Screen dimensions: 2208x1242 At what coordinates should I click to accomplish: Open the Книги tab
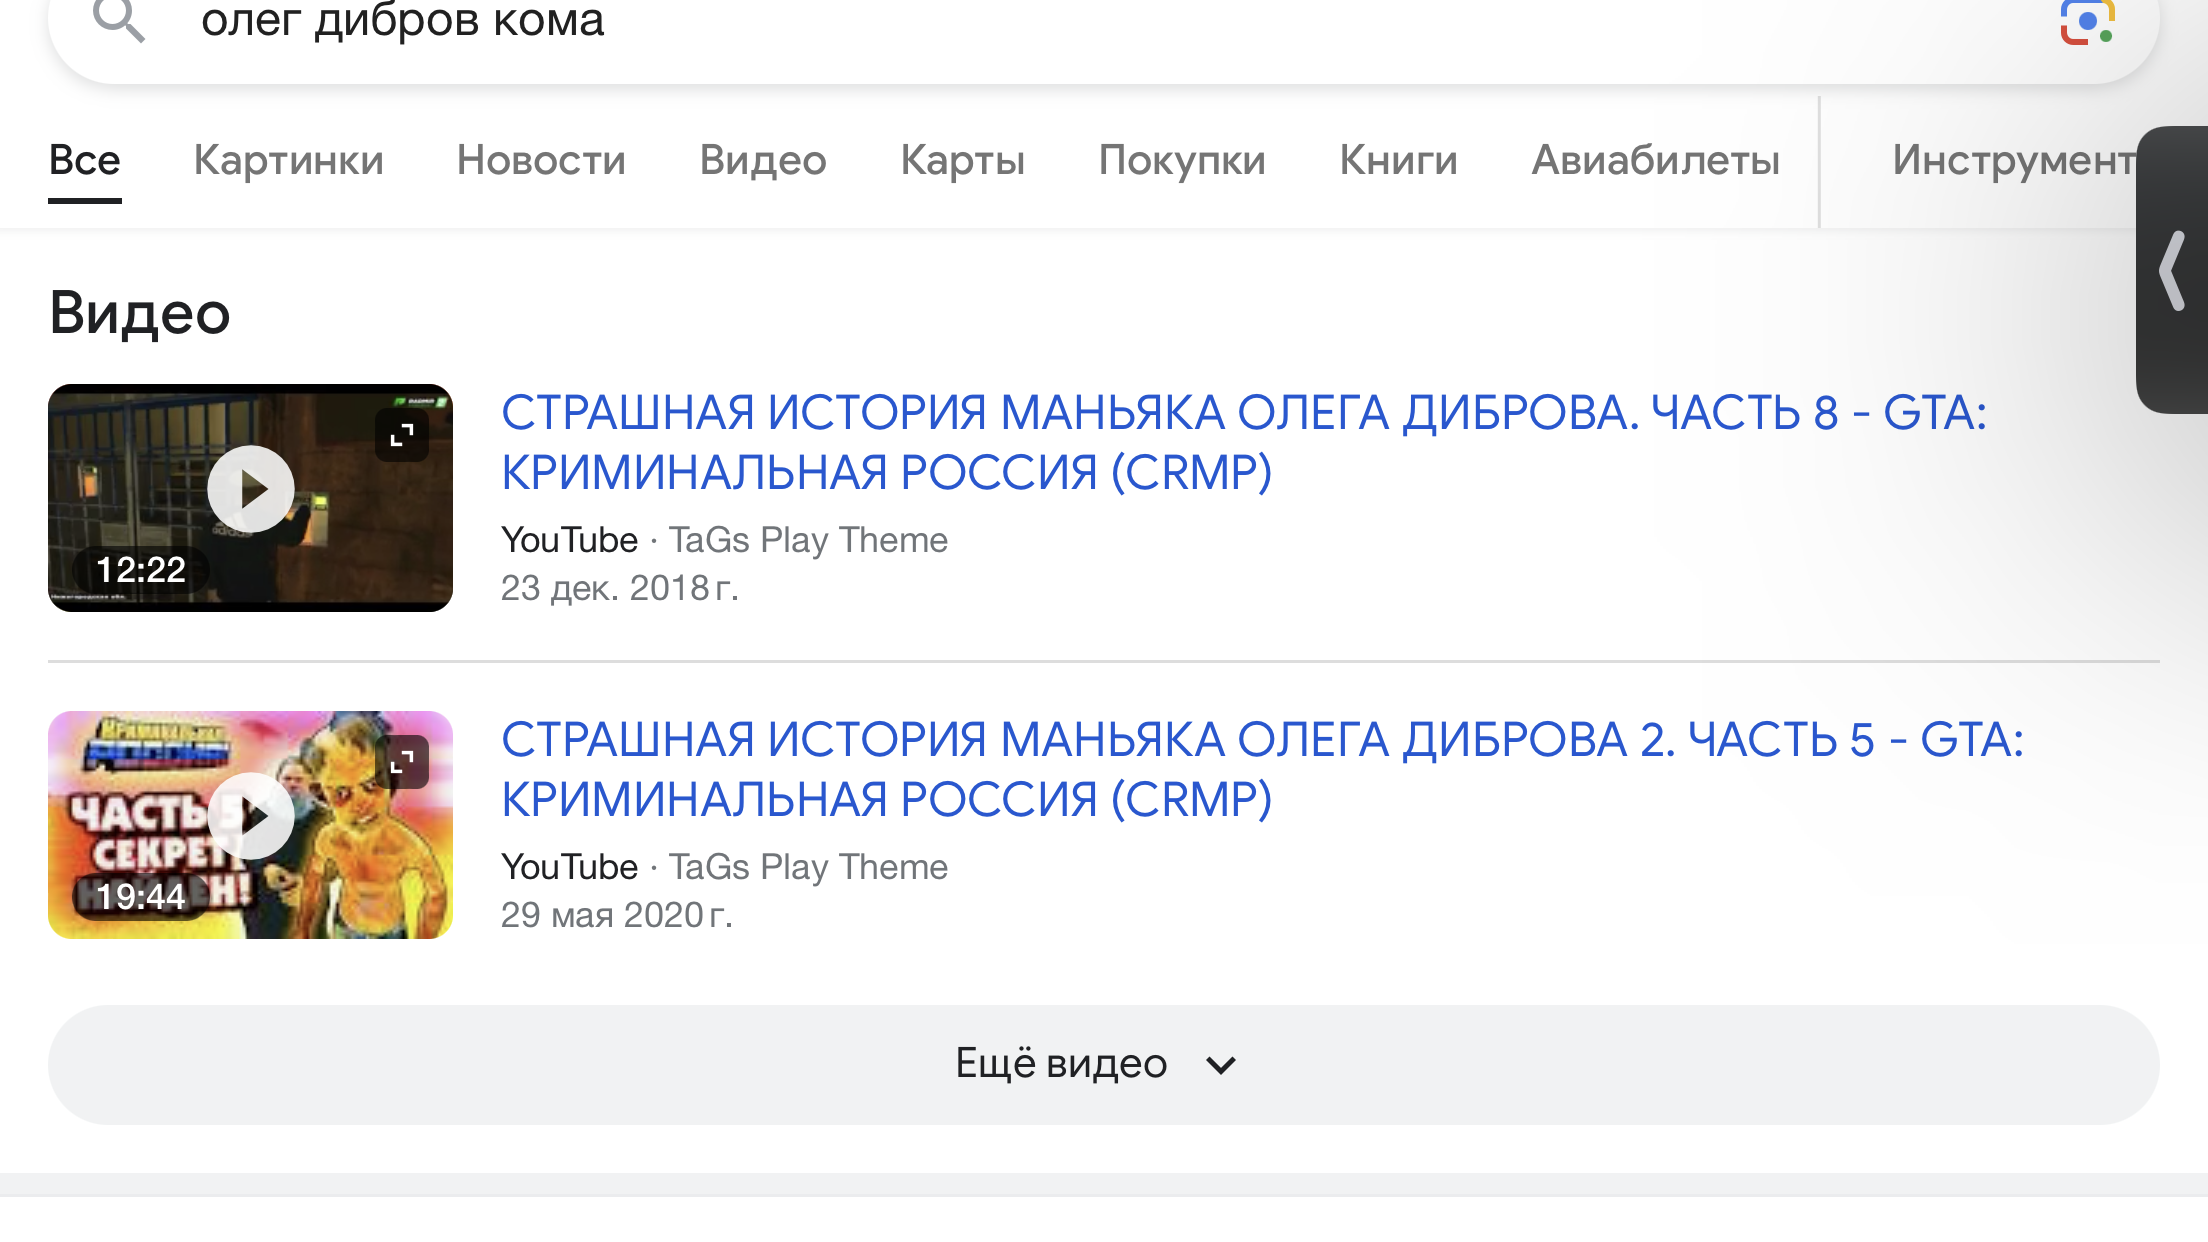[x=1398, y=160]
